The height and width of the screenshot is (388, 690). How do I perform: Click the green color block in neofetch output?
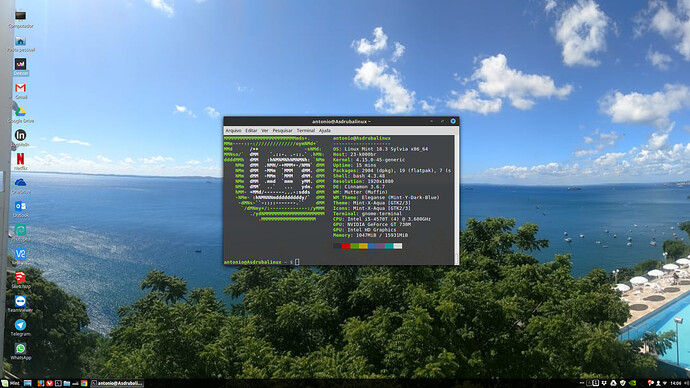355,246
